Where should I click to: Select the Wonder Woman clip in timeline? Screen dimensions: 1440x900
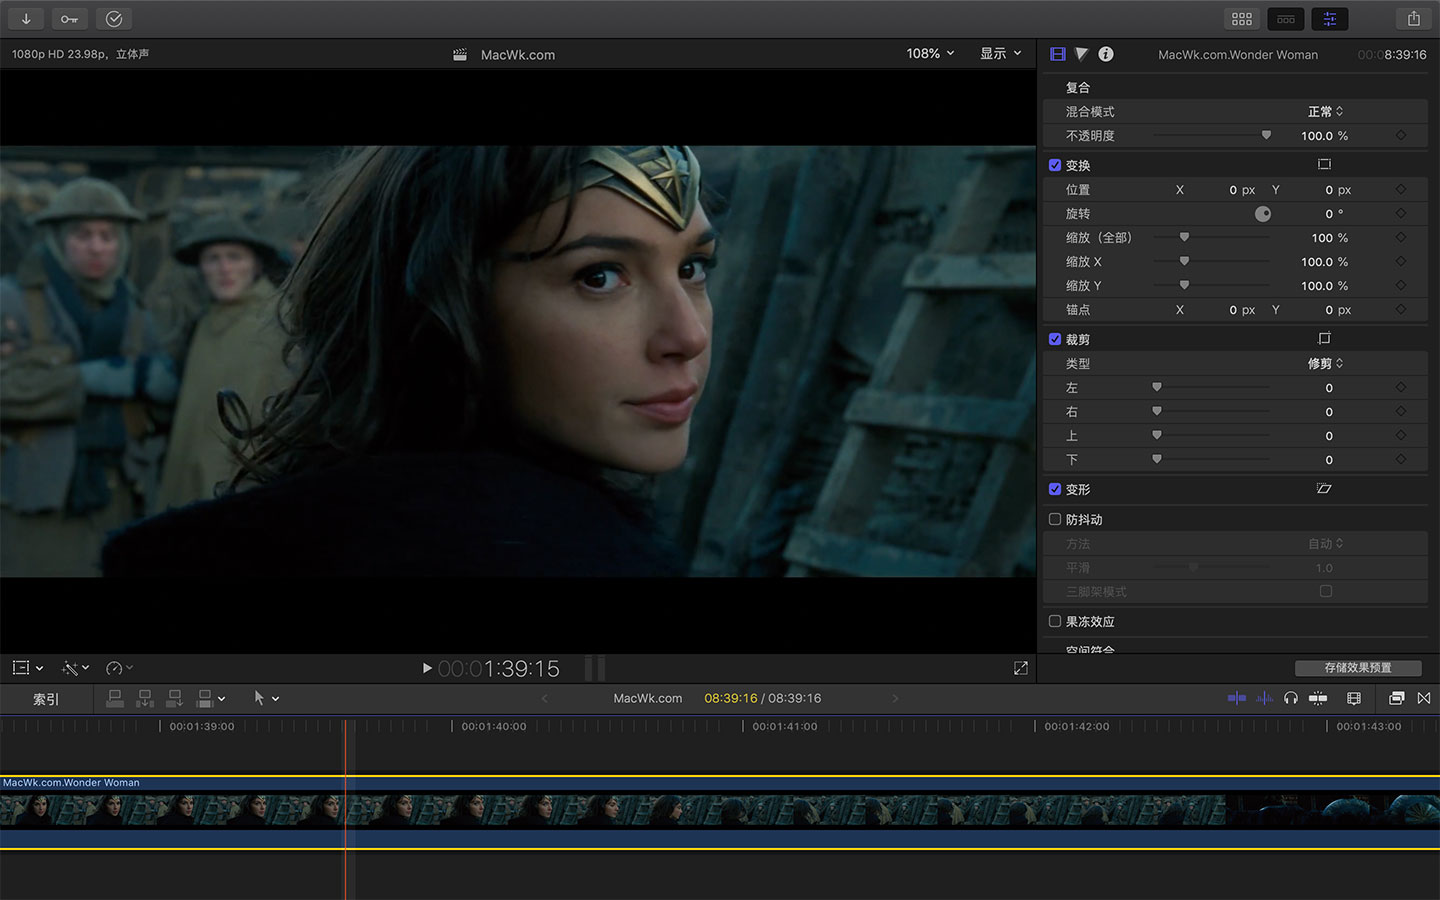point(720,812)
